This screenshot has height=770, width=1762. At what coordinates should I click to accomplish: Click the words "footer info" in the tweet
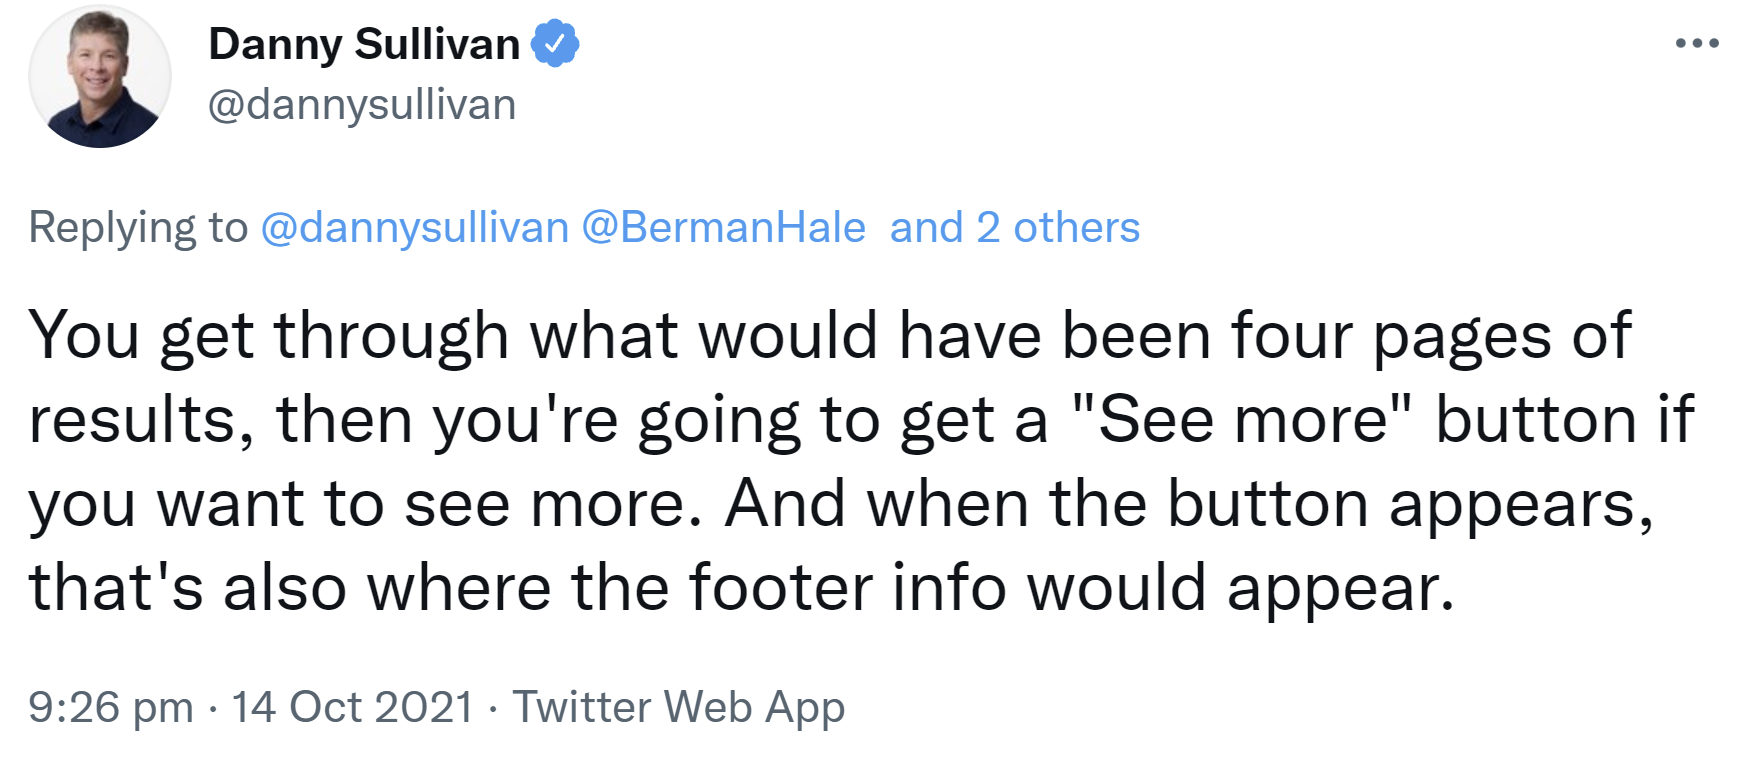coord(848,587)
